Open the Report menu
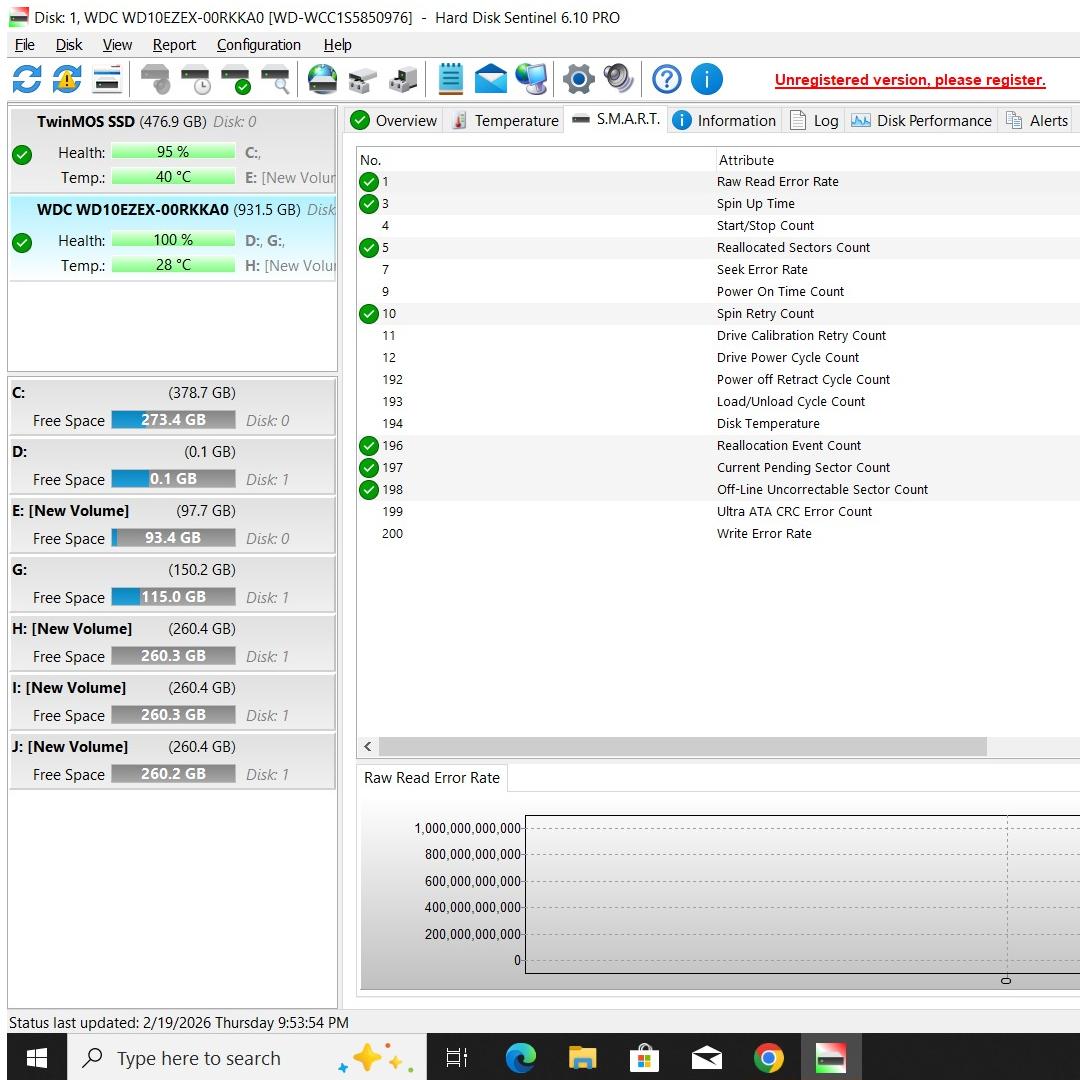The image size is (1080, 1080). tap(174, 45)
